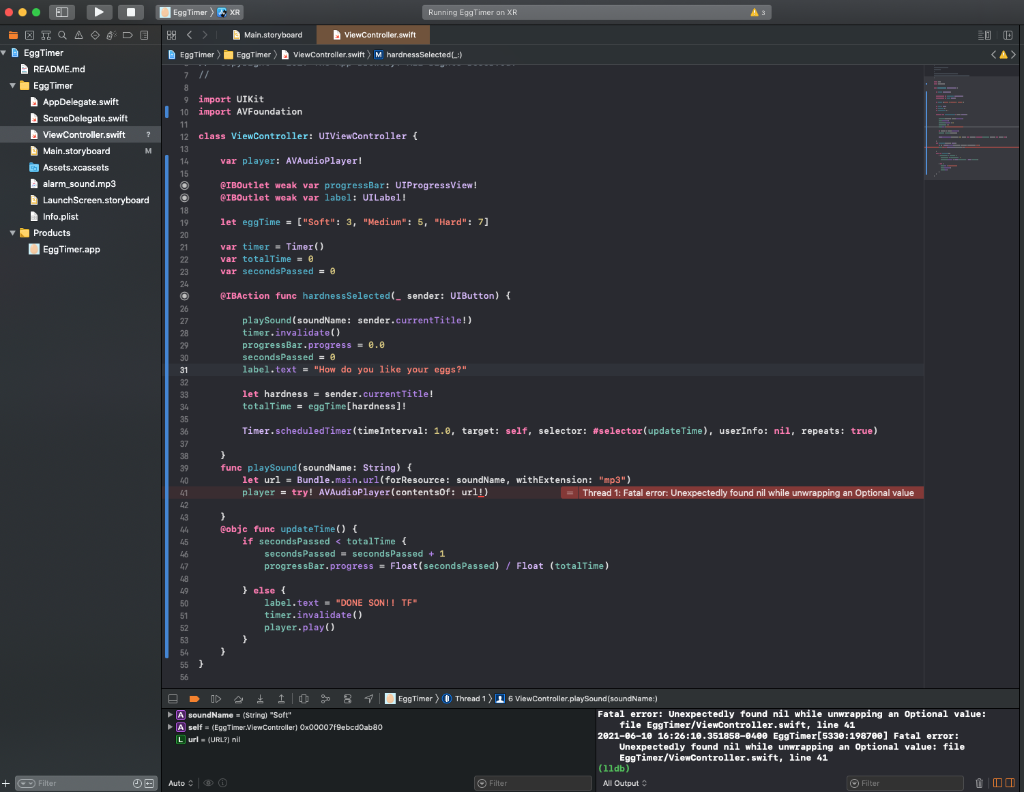
Task: Click the fatal error annotation on line 41
Action: (743, 493)
